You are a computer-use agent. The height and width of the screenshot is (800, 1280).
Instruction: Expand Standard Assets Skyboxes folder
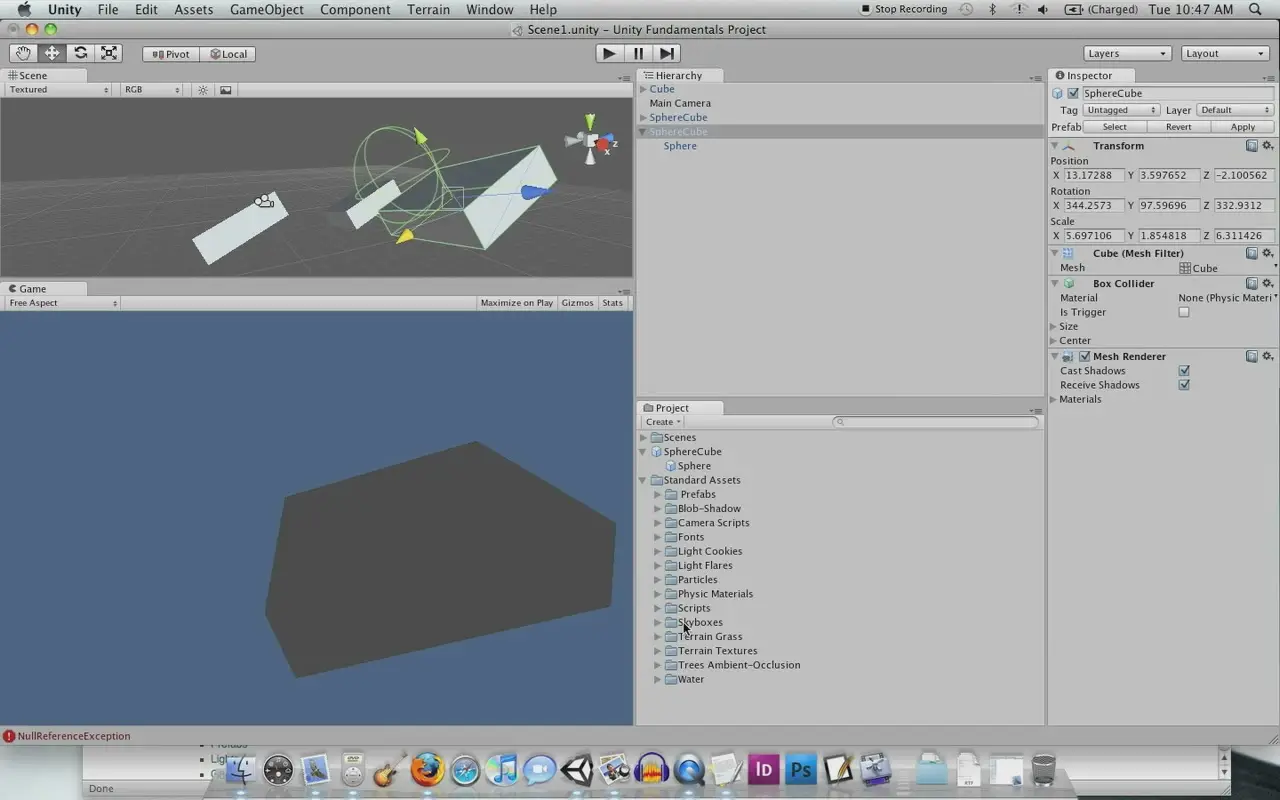(x=658, y=623)
